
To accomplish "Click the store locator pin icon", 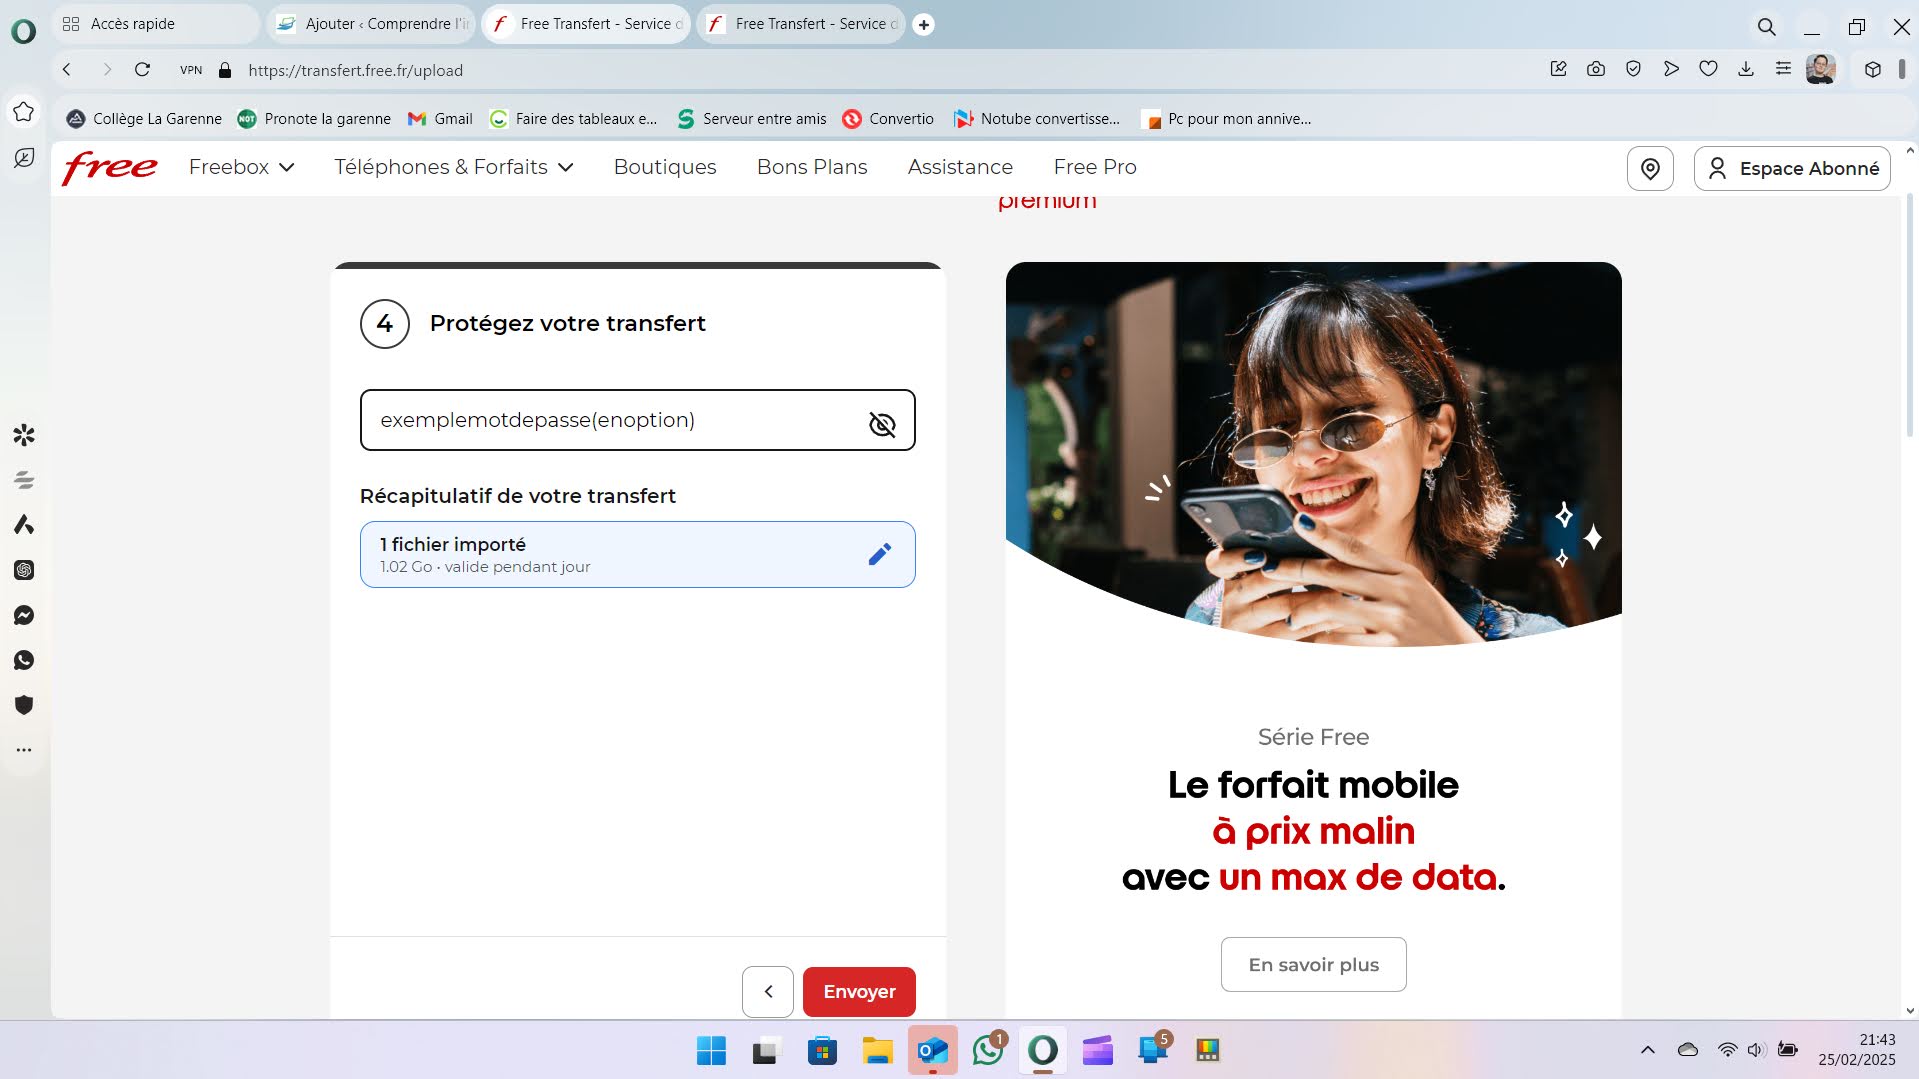I will (x=1649, y=168).
